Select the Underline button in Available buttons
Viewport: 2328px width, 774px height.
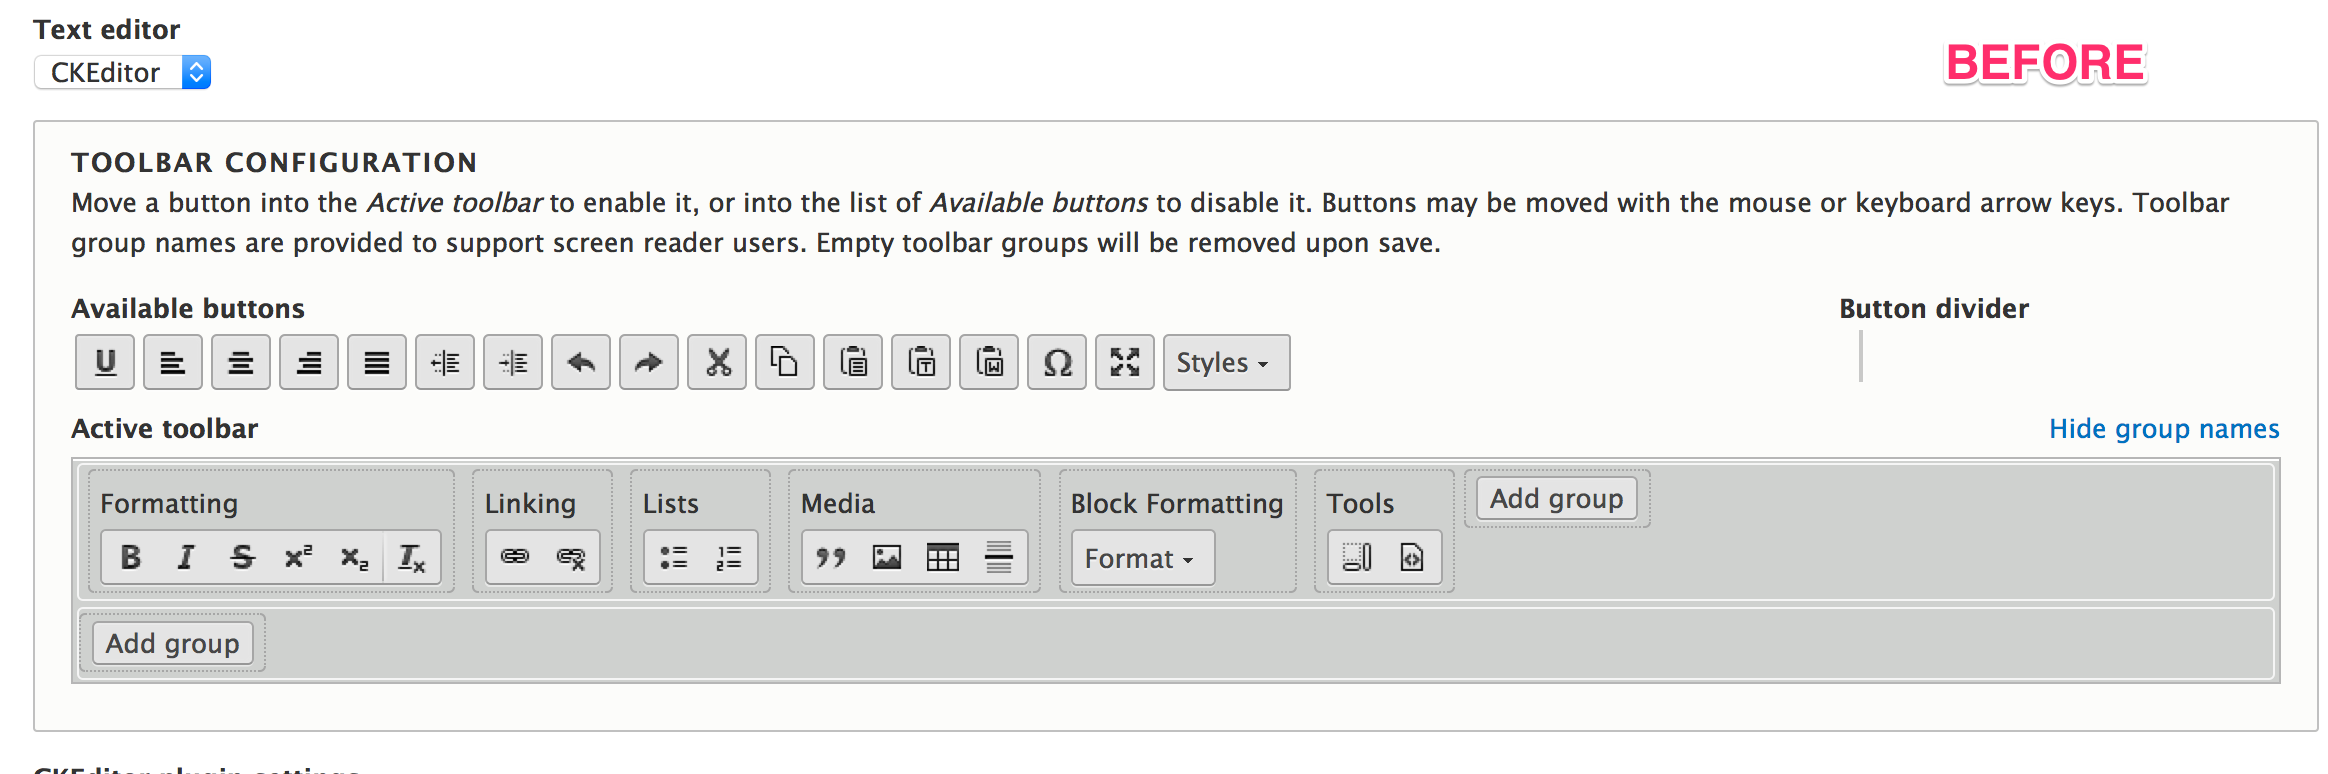click(x=104, y=362)
